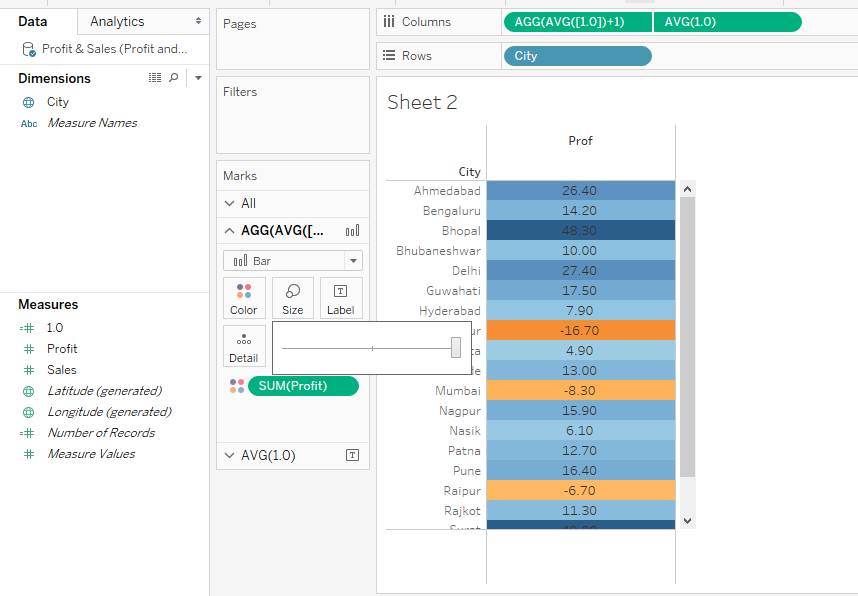Expand the AVG(1.0) marks section
The height and width of the screenshot is (596, 858).
point(229,455)
